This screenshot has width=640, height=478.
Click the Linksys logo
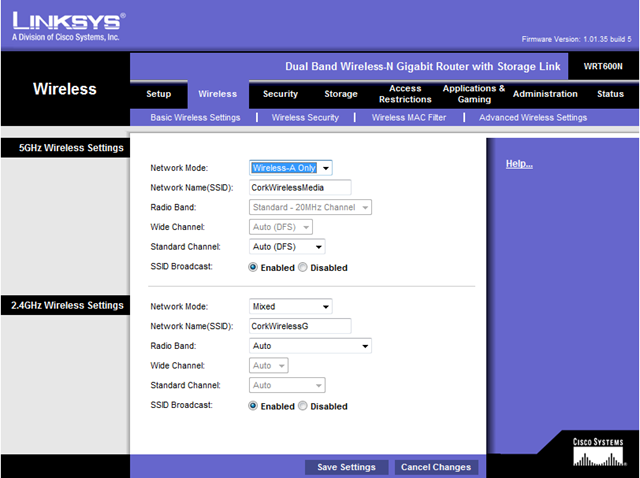[x=68, y=22]
